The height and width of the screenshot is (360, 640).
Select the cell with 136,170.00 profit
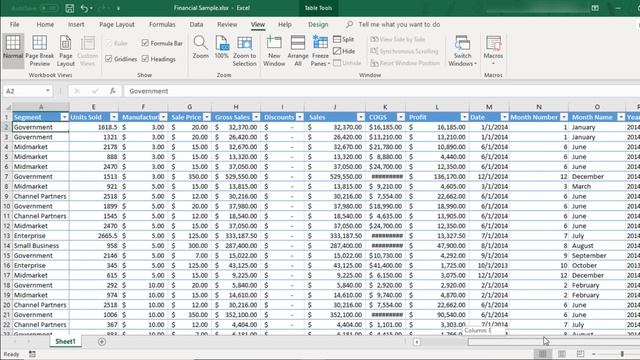(437, 176)
